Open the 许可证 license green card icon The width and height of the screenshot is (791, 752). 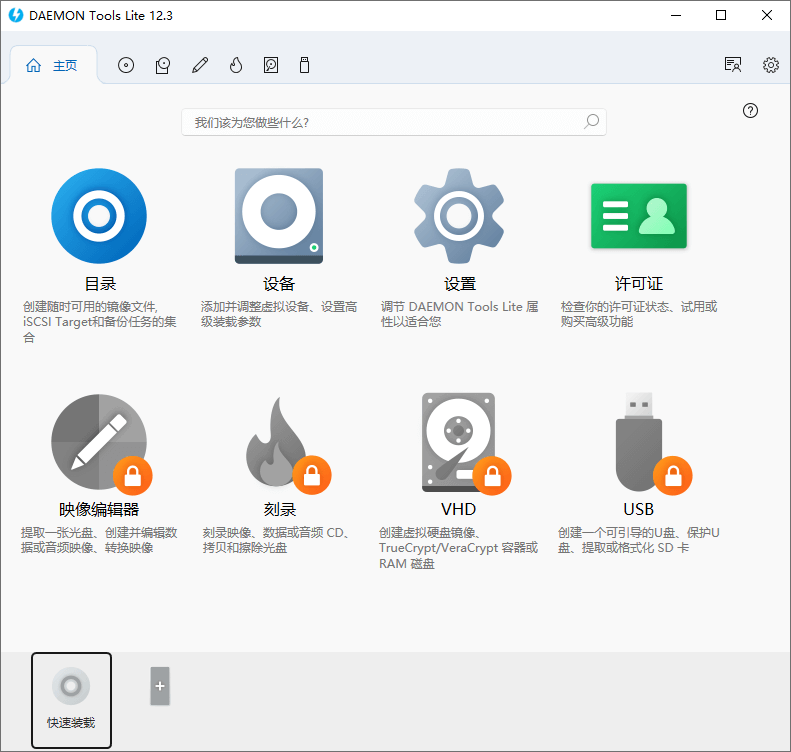pos(639,216)
